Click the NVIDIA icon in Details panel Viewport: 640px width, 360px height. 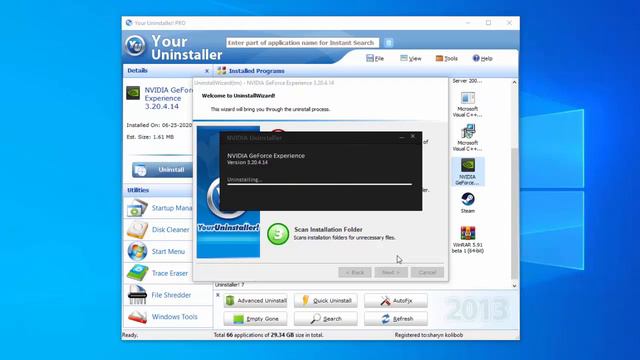click(x=133, y=93)
